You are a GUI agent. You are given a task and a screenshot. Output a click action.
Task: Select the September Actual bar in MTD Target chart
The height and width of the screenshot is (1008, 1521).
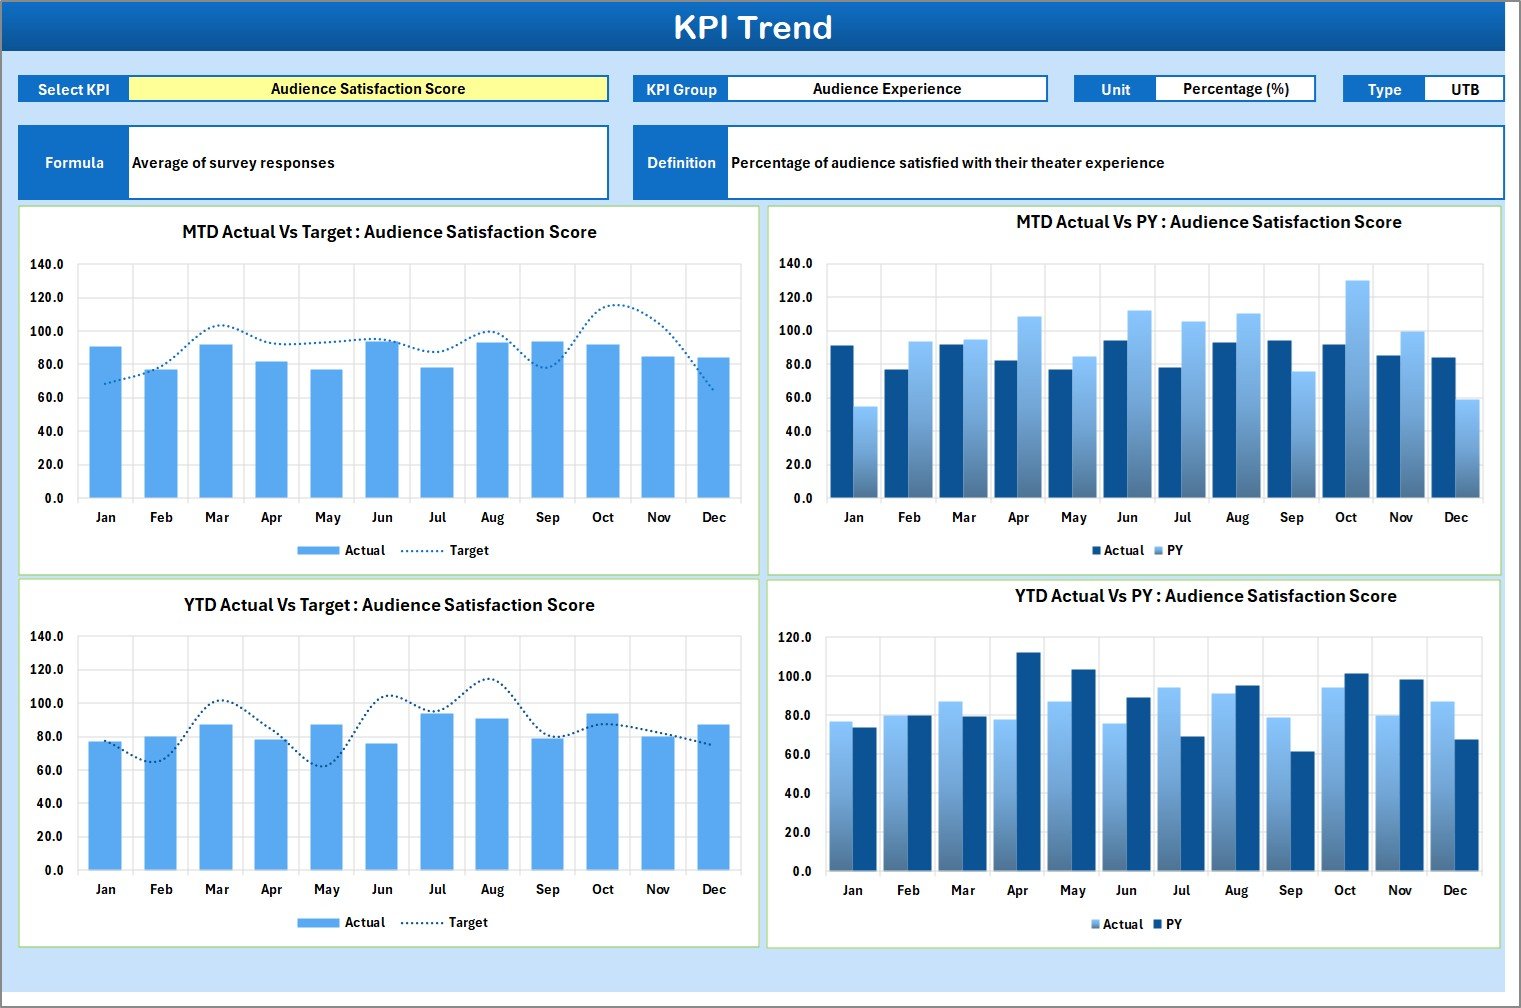[548, 420]
